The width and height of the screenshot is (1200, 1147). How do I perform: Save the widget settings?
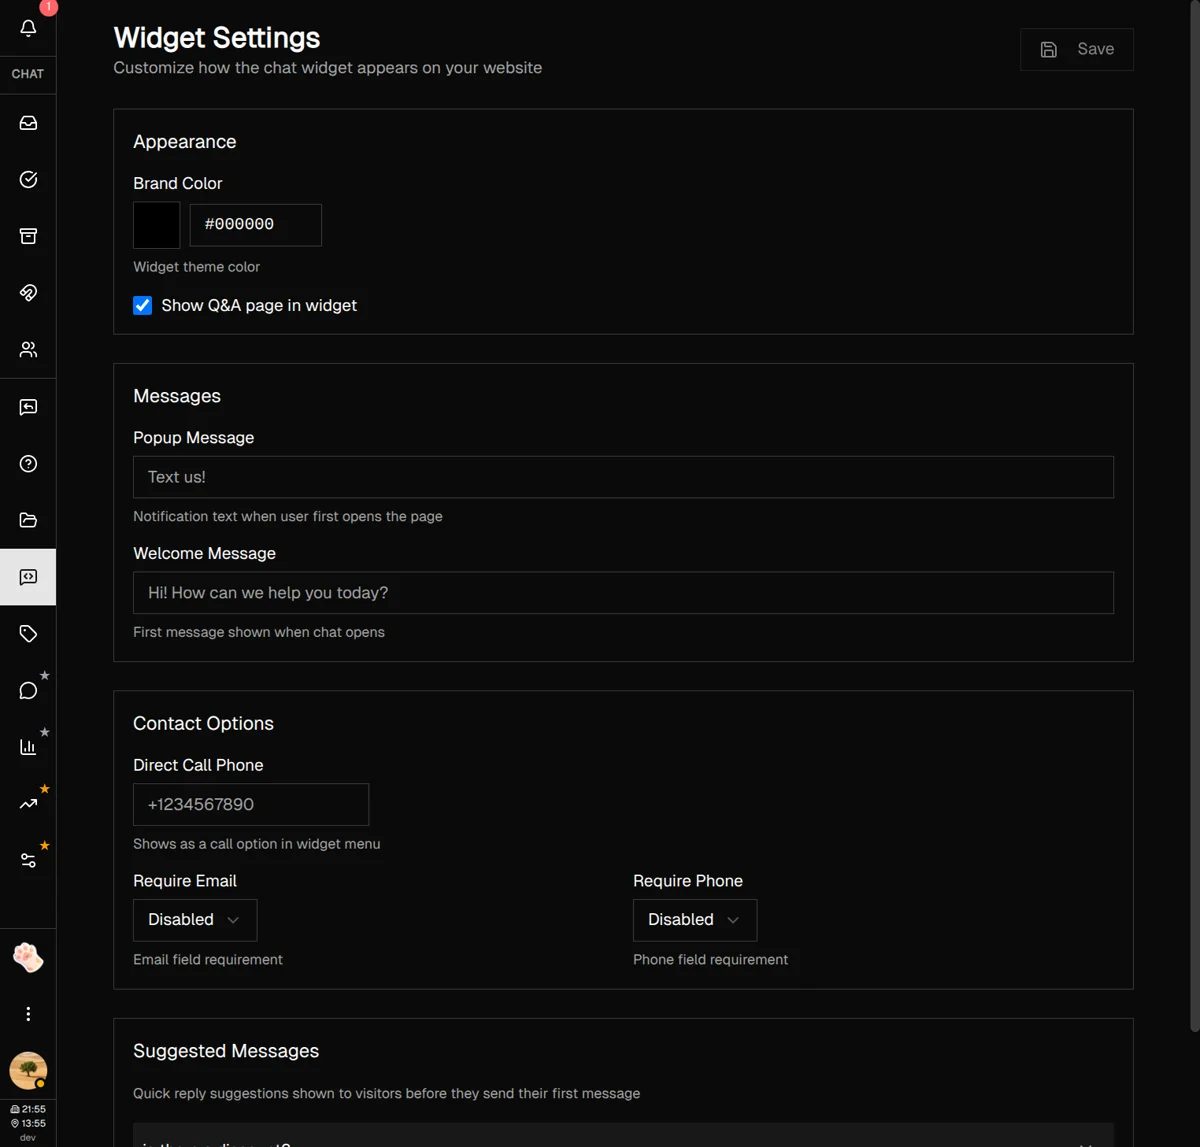(x=1076, y=48)
